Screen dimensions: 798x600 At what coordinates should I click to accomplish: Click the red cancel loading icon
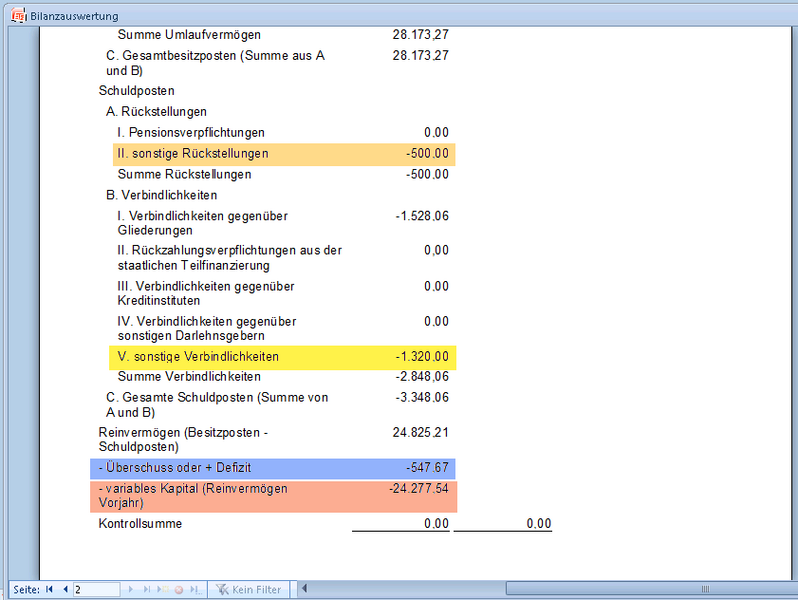(x=179, y=590)
